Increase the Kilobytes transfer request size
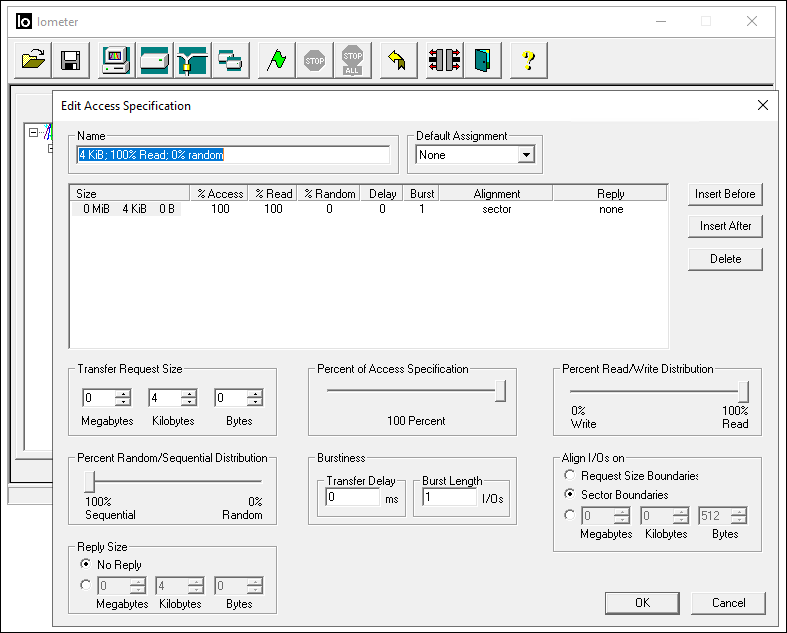Screen dimensions: 787x633 point(189,393)
